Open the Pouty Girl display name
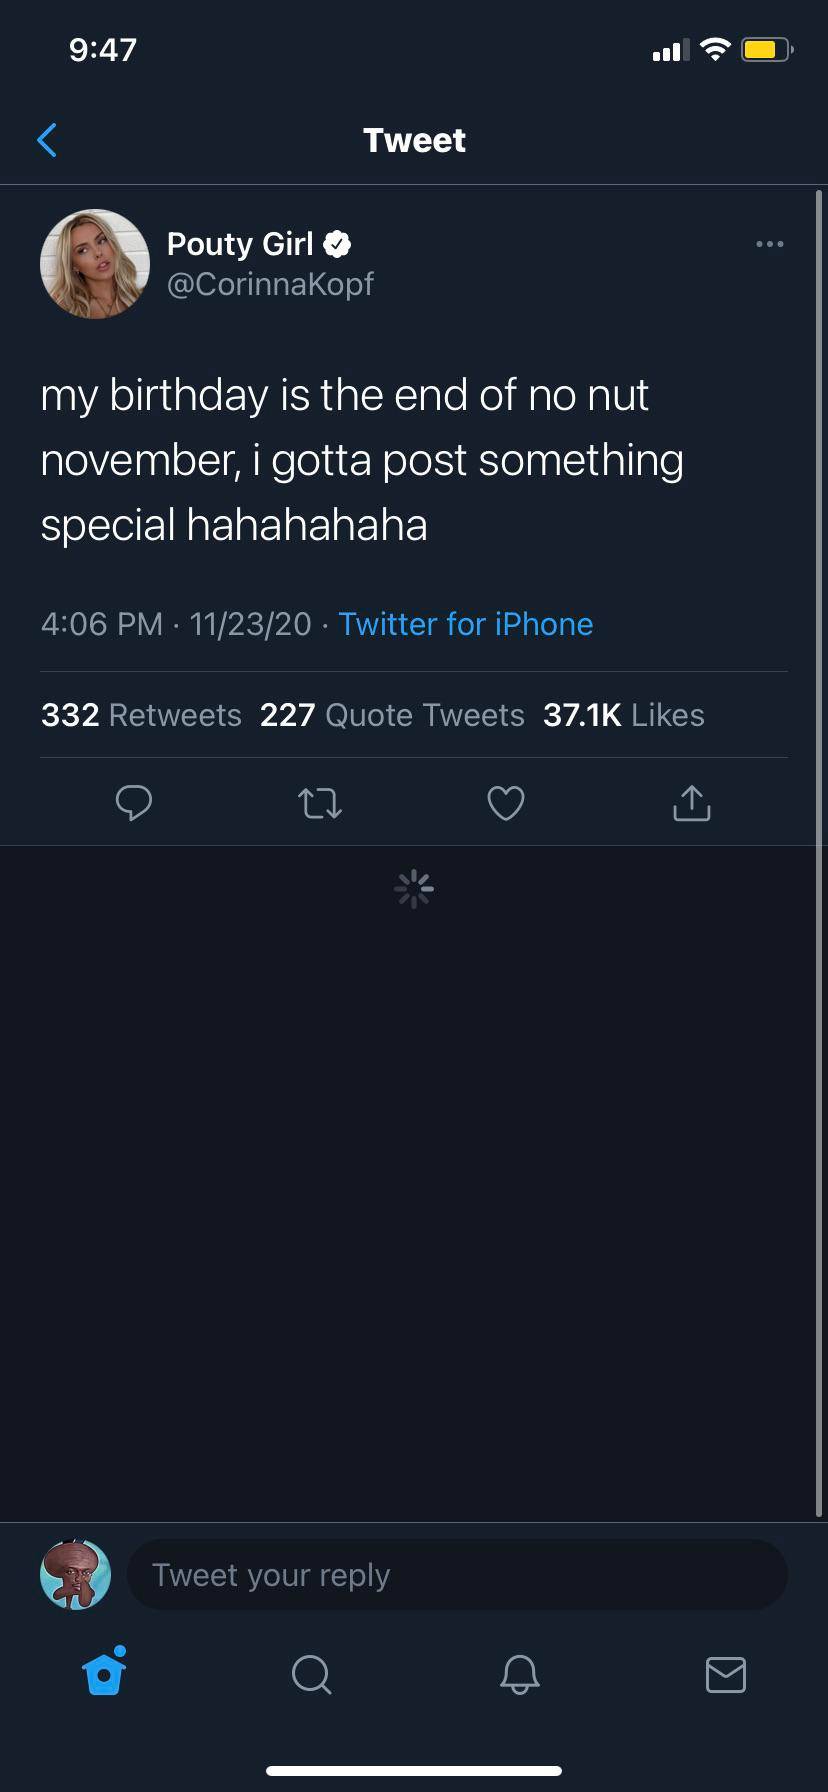 (240, 244)
